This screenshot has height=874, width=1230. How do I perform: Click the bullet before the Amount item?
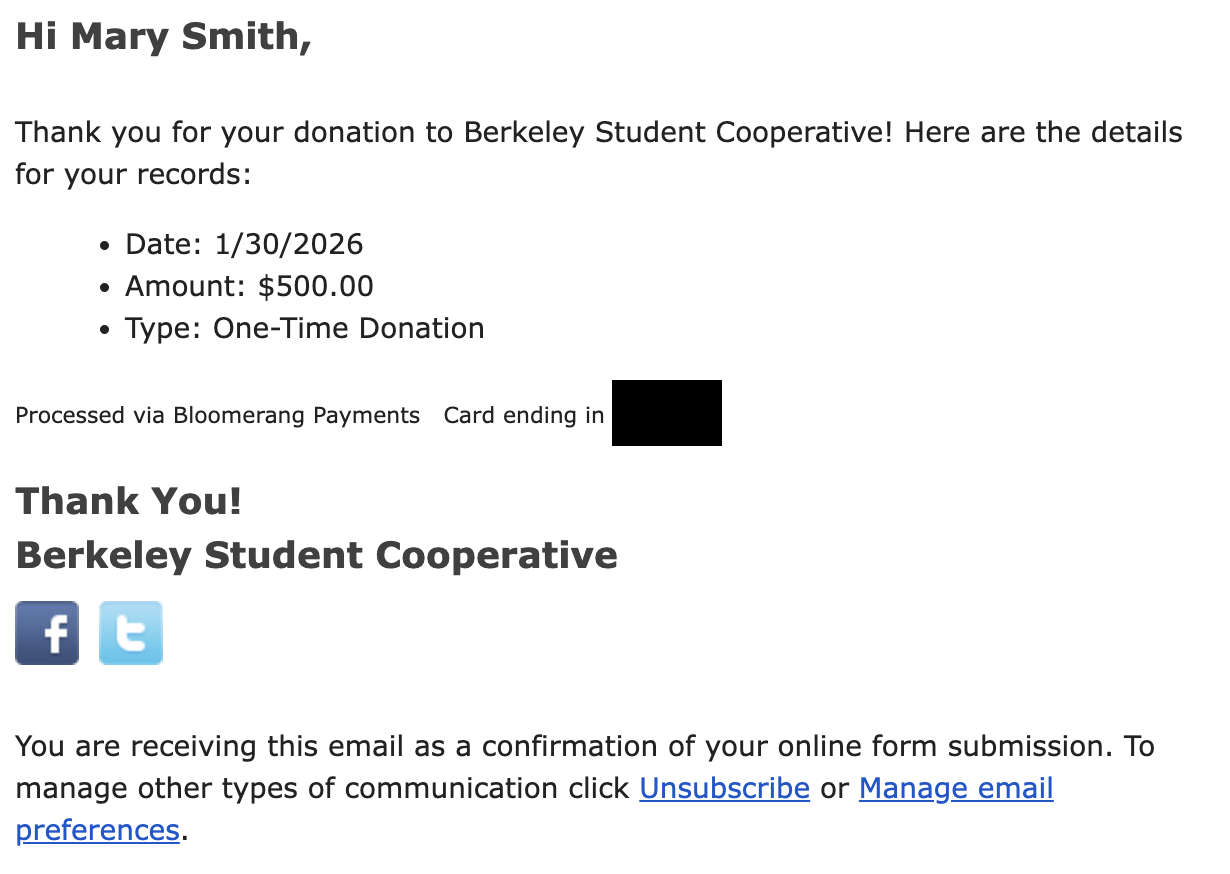tap(106, 288)
